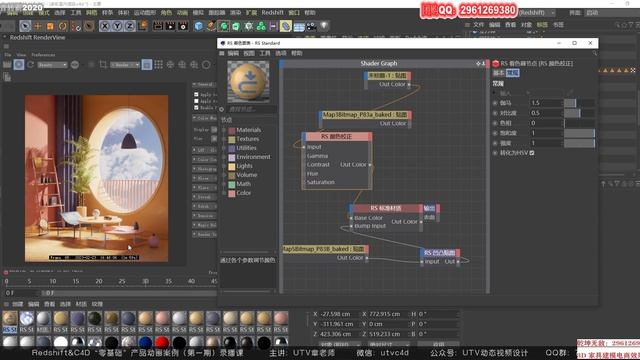640x360 pixels.
Task: Click the green subdivision generator icon
Action: click(x=224, y=26)
